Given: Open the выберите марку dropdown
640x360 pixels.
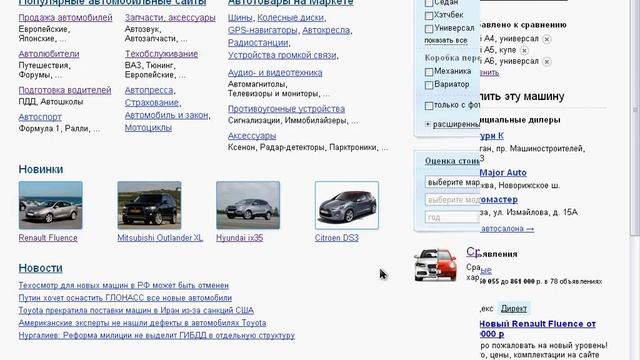Looking at the screenshot, I should [452, 182].
